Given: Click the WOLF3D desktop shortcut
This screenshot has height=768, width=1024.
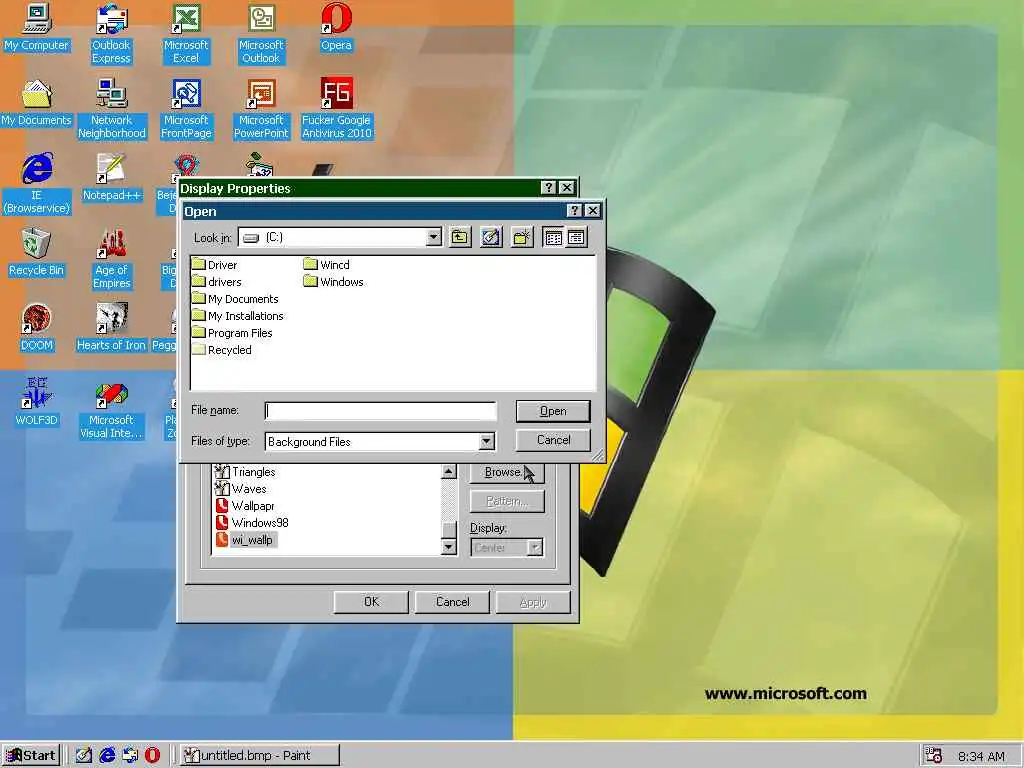Looking at the screenshot, I should click(37, 402).
